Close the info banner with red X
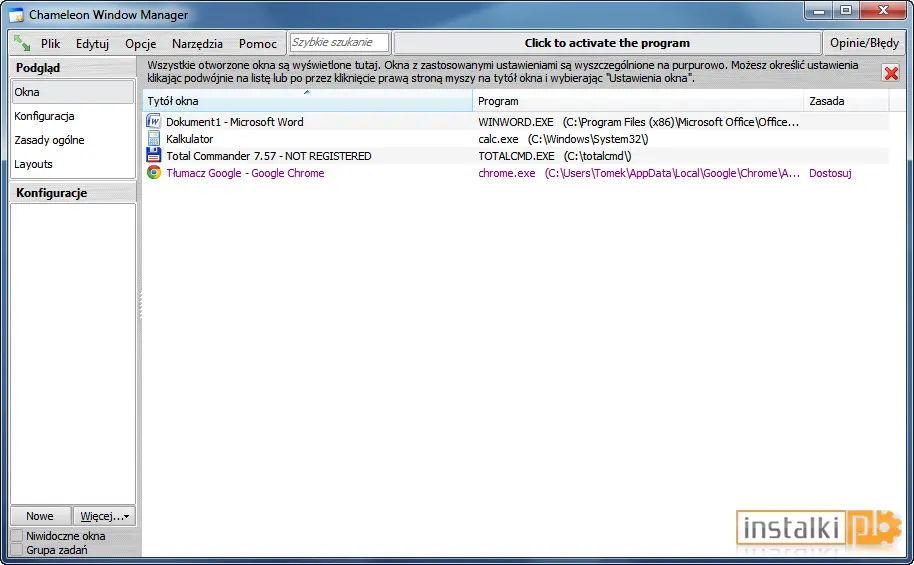This screenshot has width=914, height=565. click(x=891, y=73)
